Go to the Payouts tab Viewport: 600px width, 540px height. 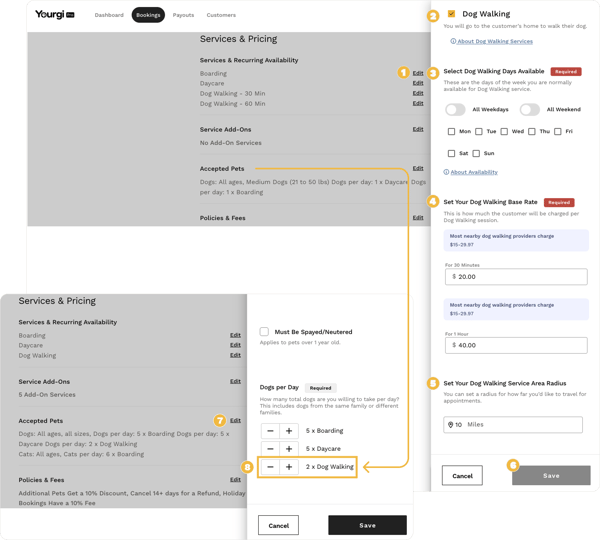click(x=183, y=15)
